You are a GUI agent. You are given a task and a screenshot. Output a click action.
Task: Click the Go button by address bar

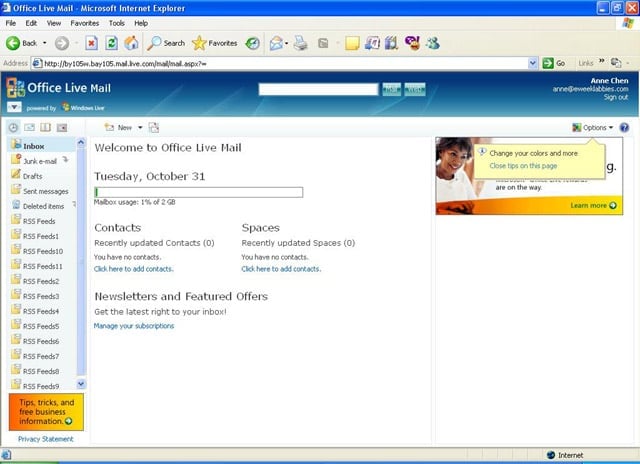click(554, 63)
